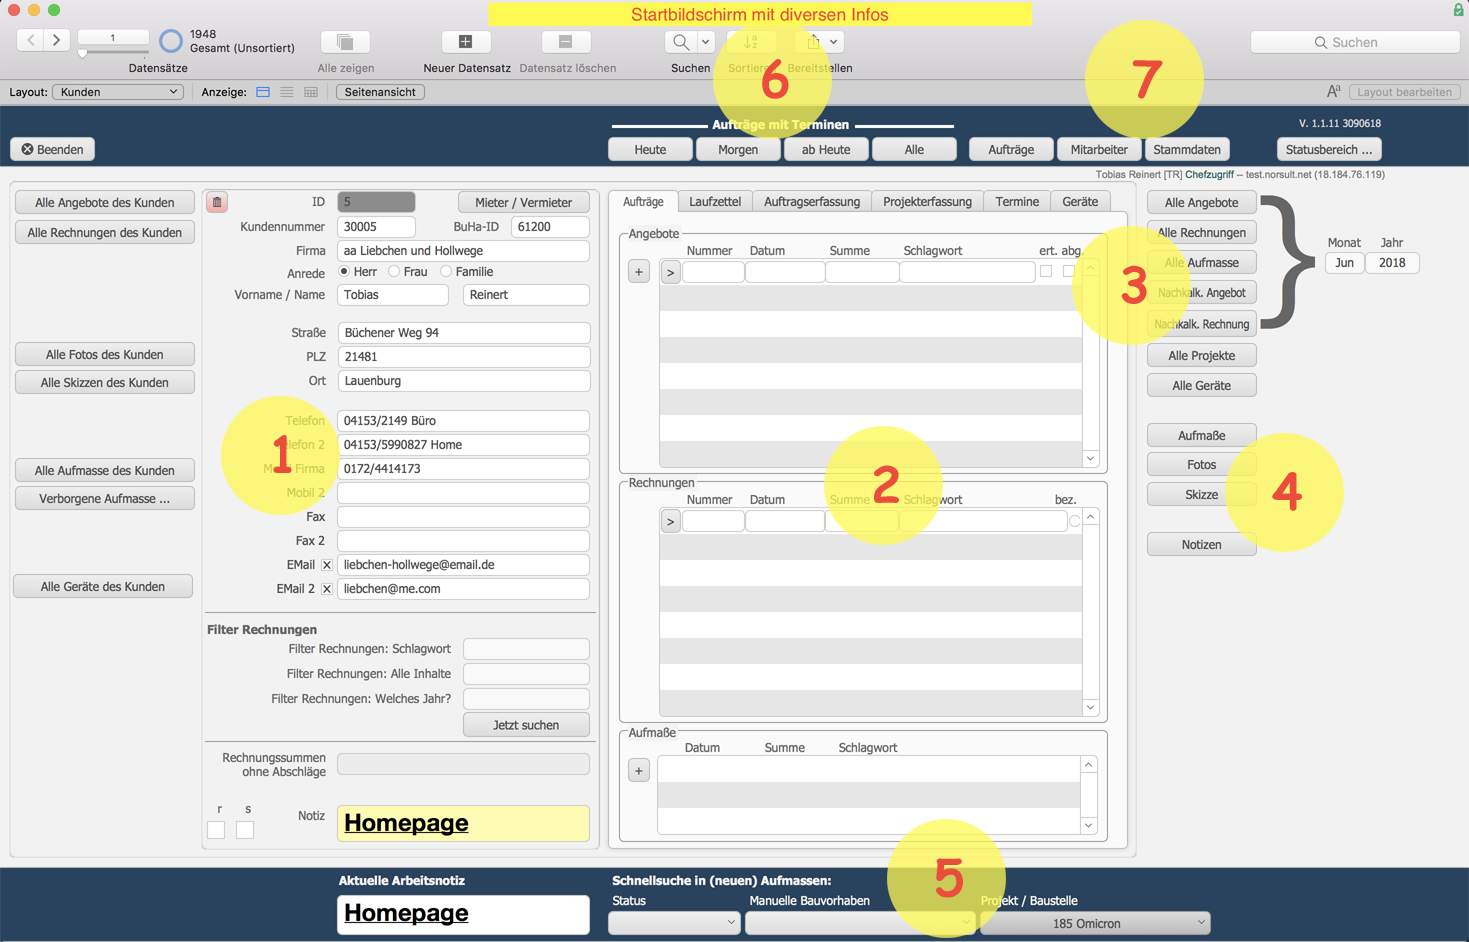Click the Seitenansicht button
1469x942 pixels.
[380, 92]
